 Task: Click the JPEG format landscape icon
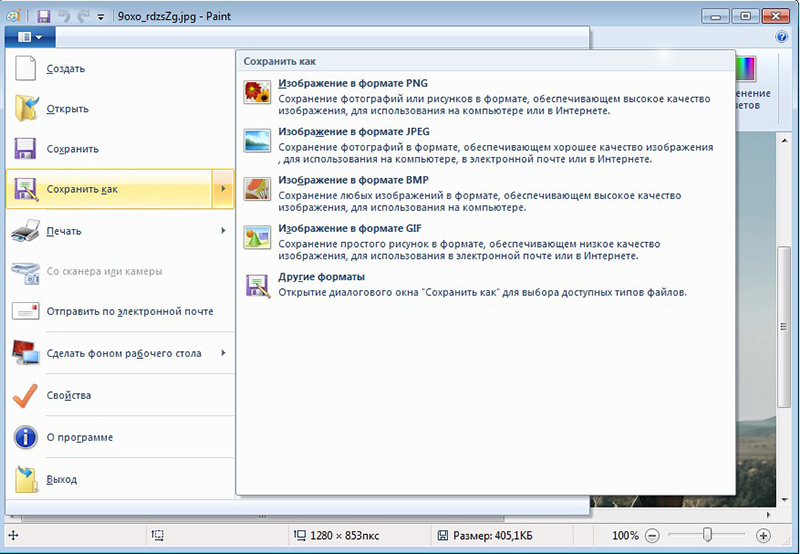pyautogui.click(x=257, y=140)
